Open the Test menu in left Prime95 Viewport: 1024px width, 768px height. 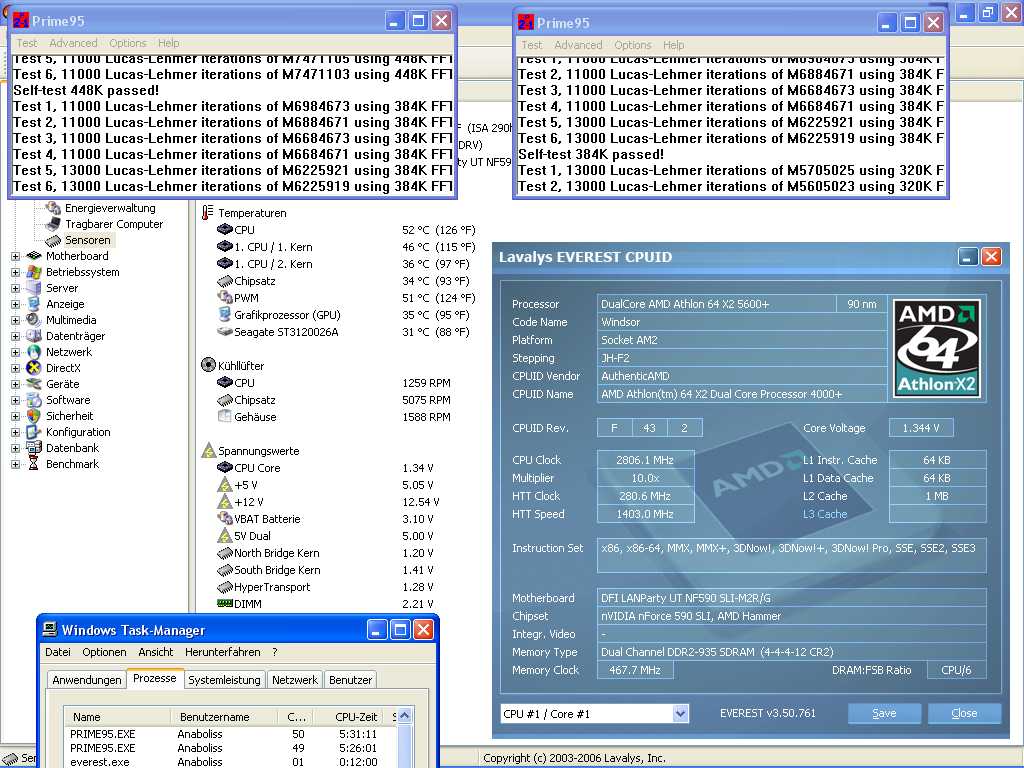(27, 43)
